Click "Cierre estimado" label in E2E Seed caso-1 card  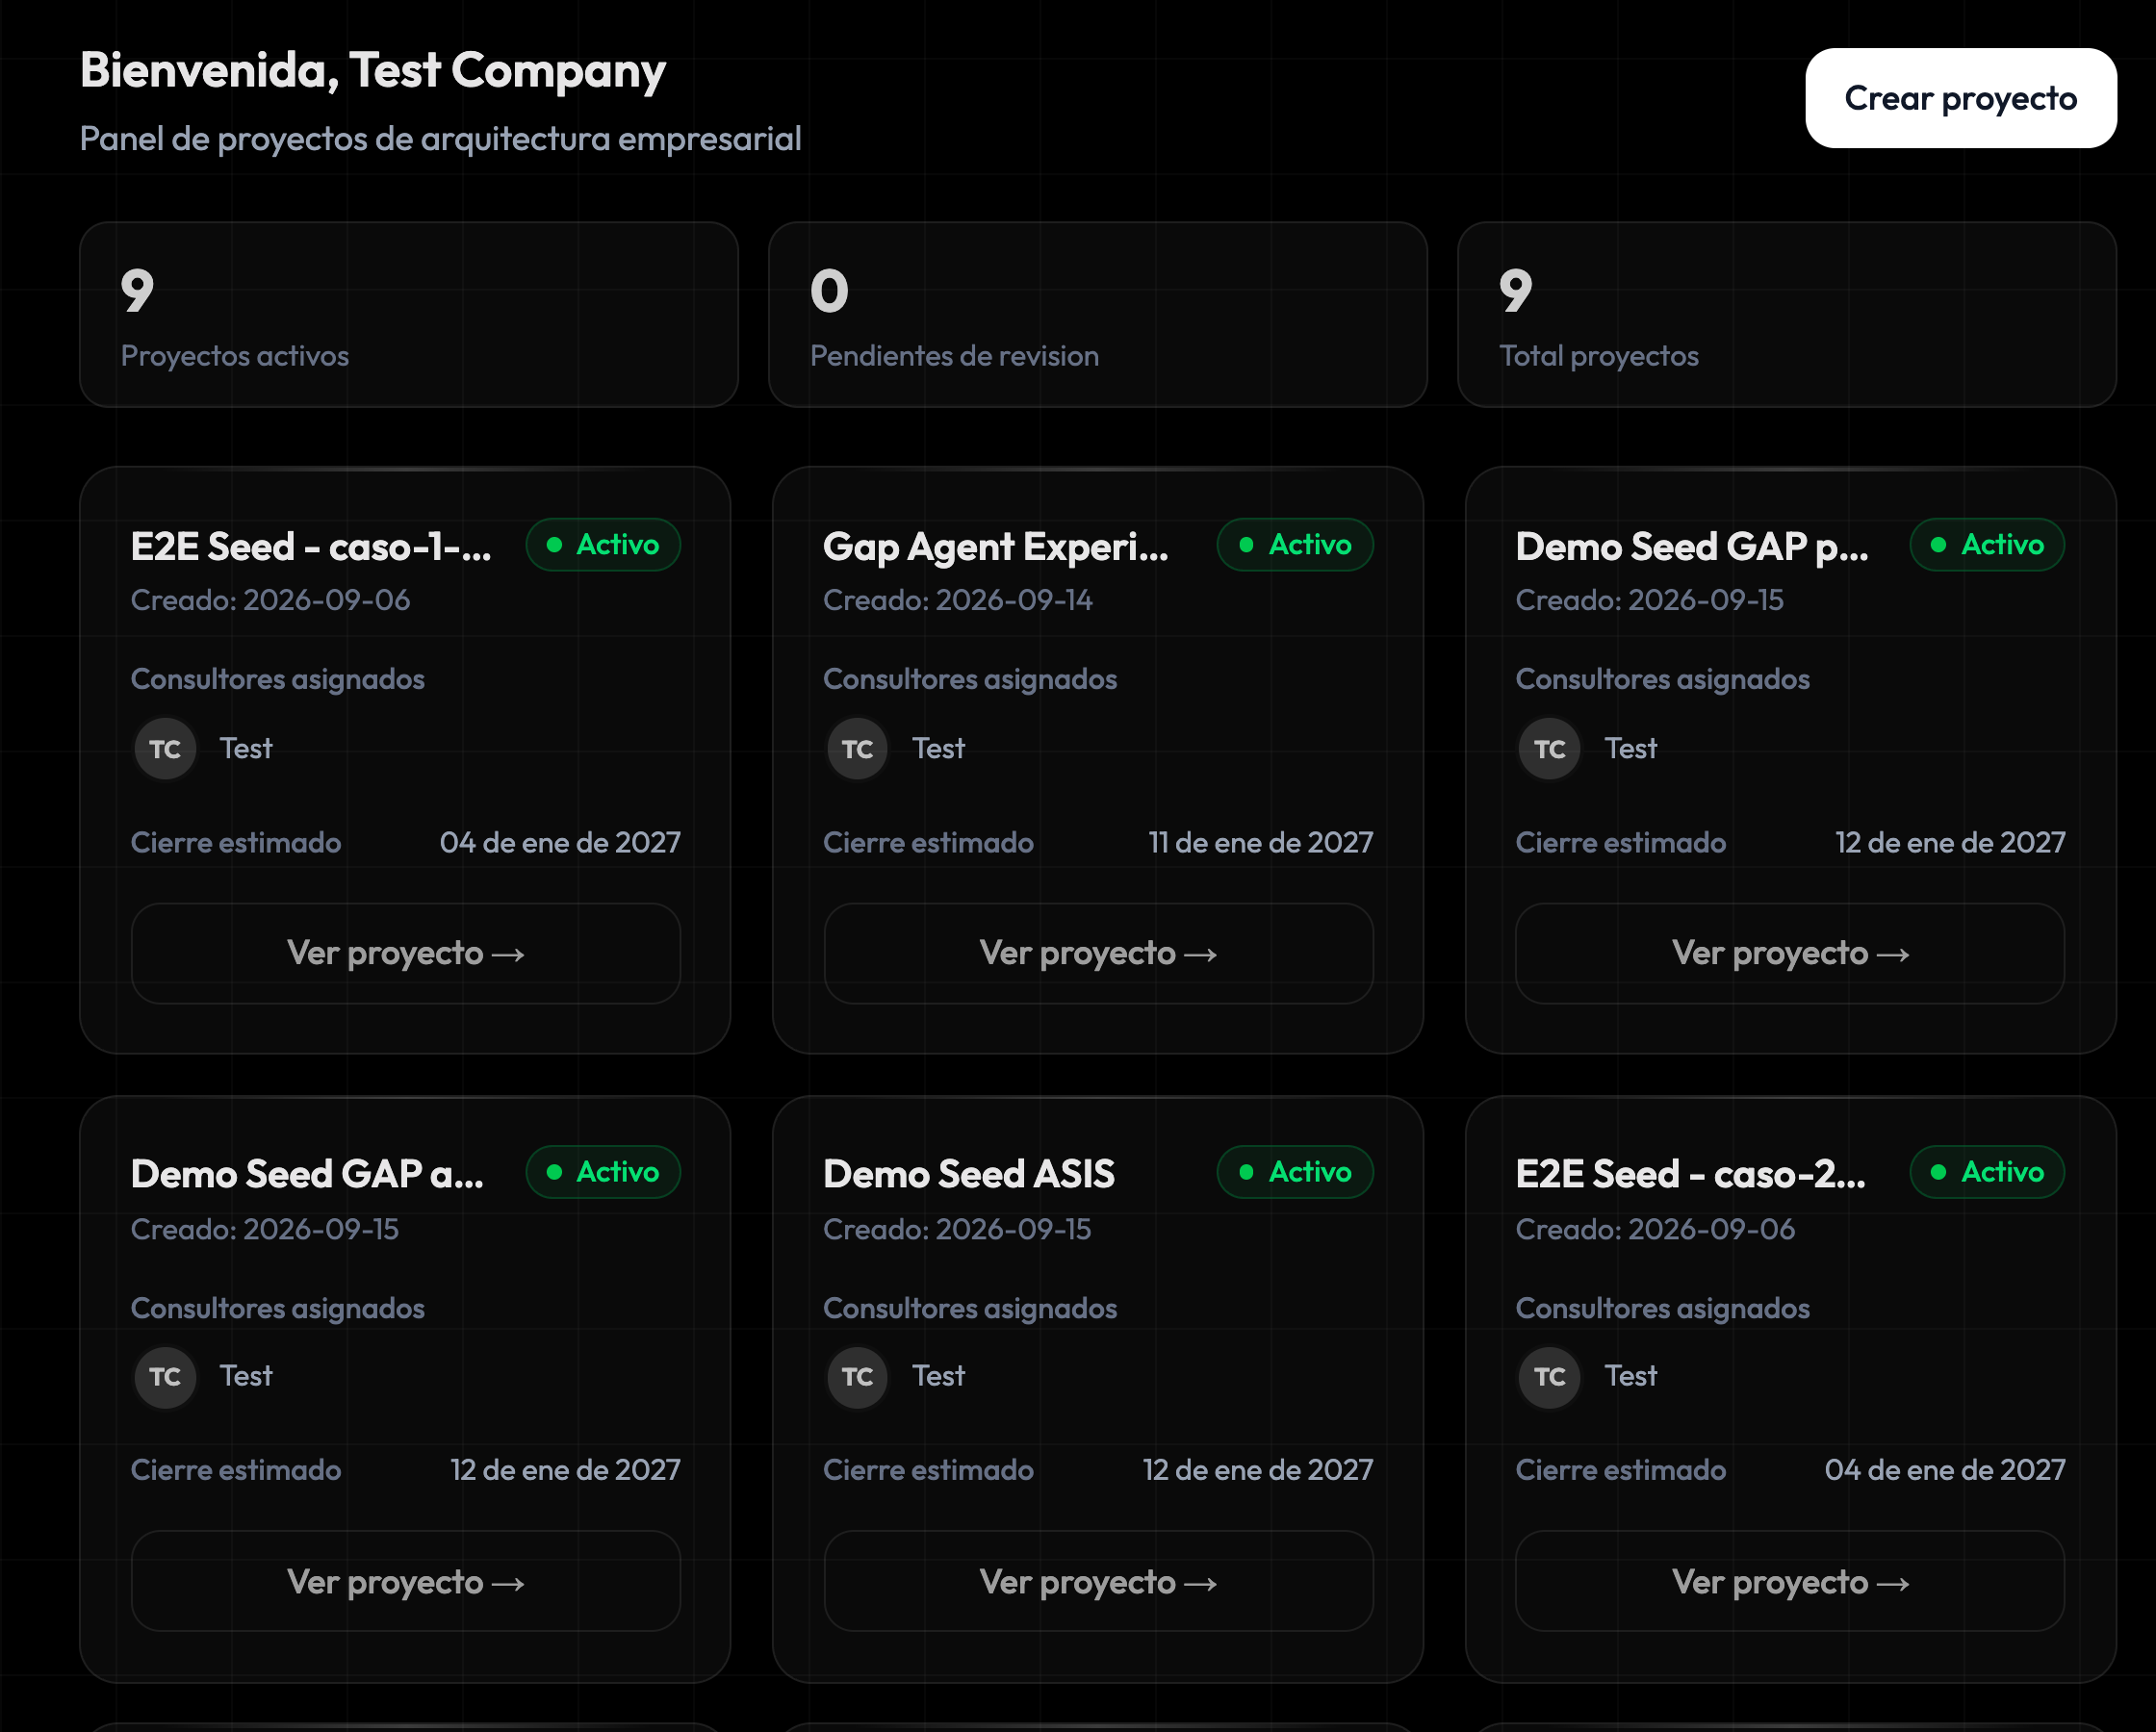tap(236, 843)
